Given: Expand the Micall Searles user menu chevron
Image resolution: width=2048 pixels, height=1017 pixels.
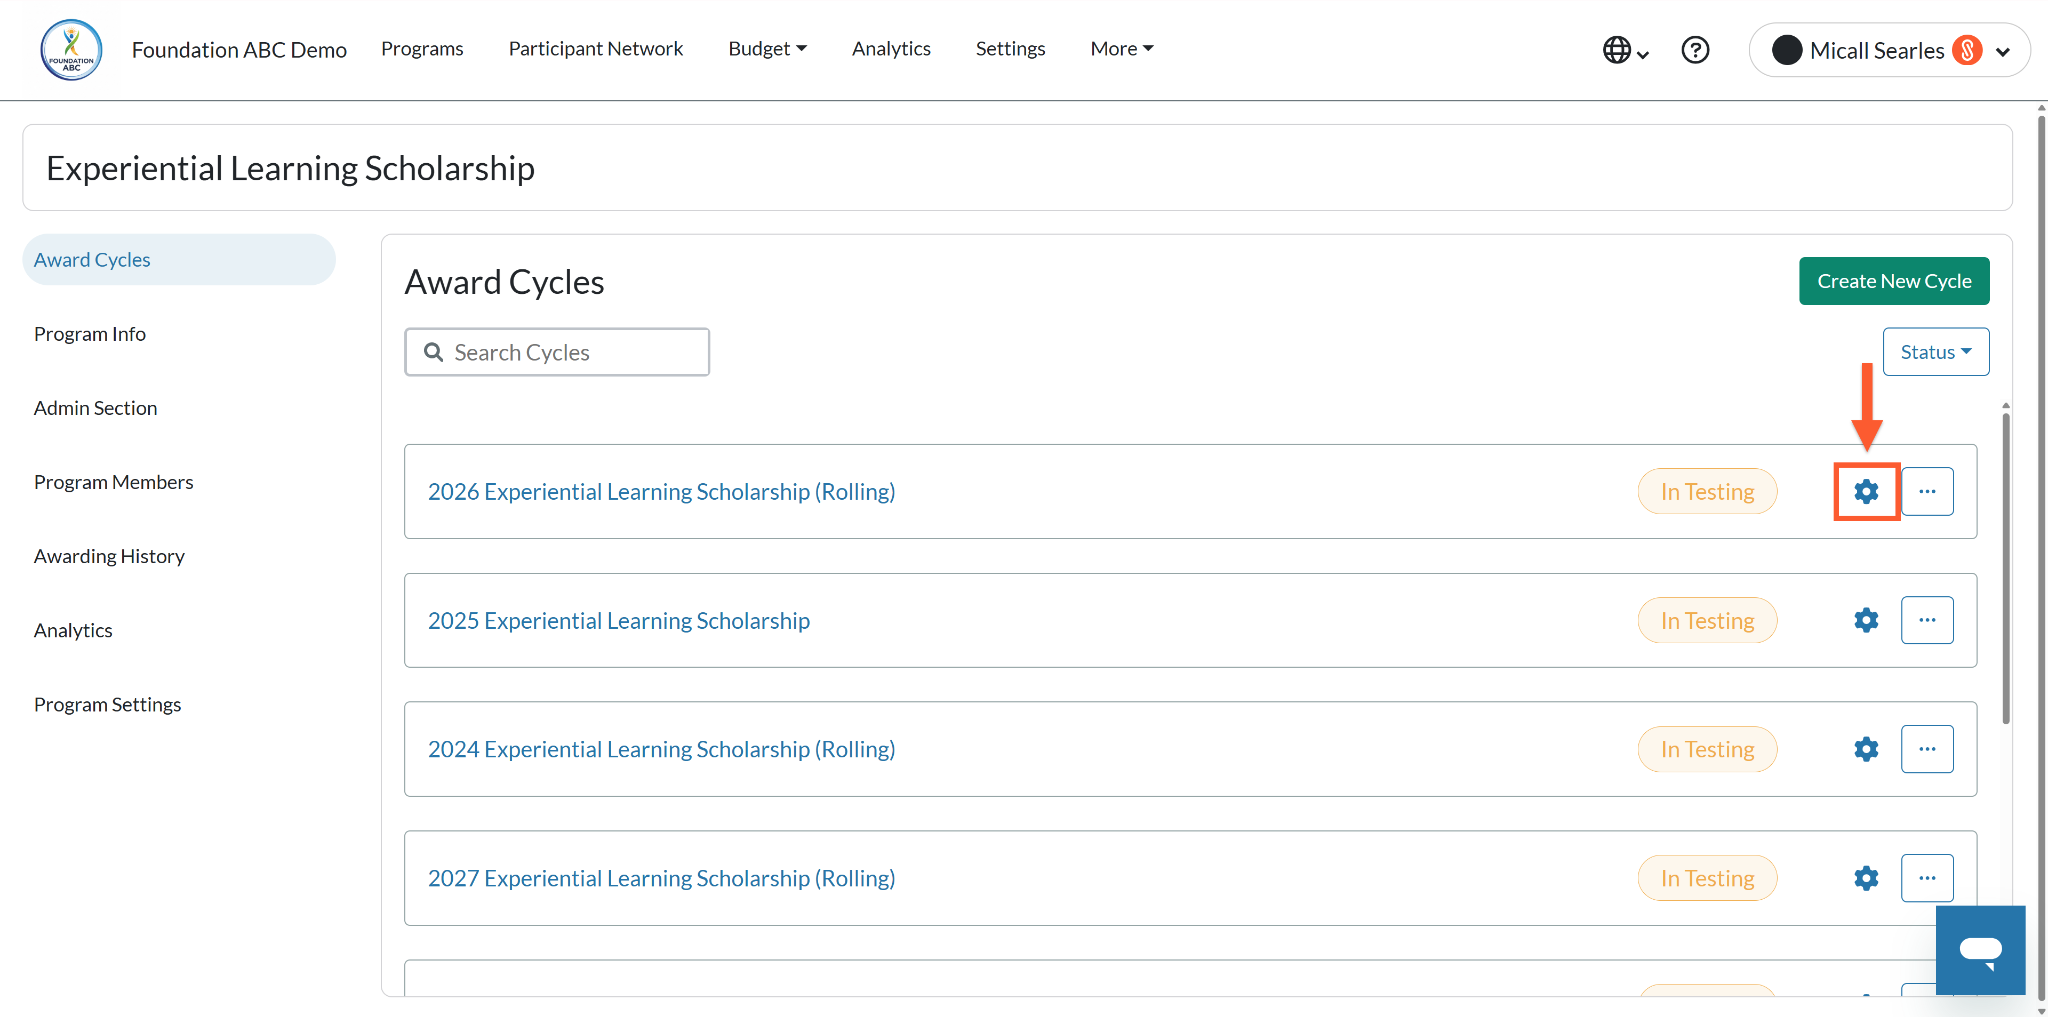Looking at the screenshot, I should click(x=2003, y=51).
